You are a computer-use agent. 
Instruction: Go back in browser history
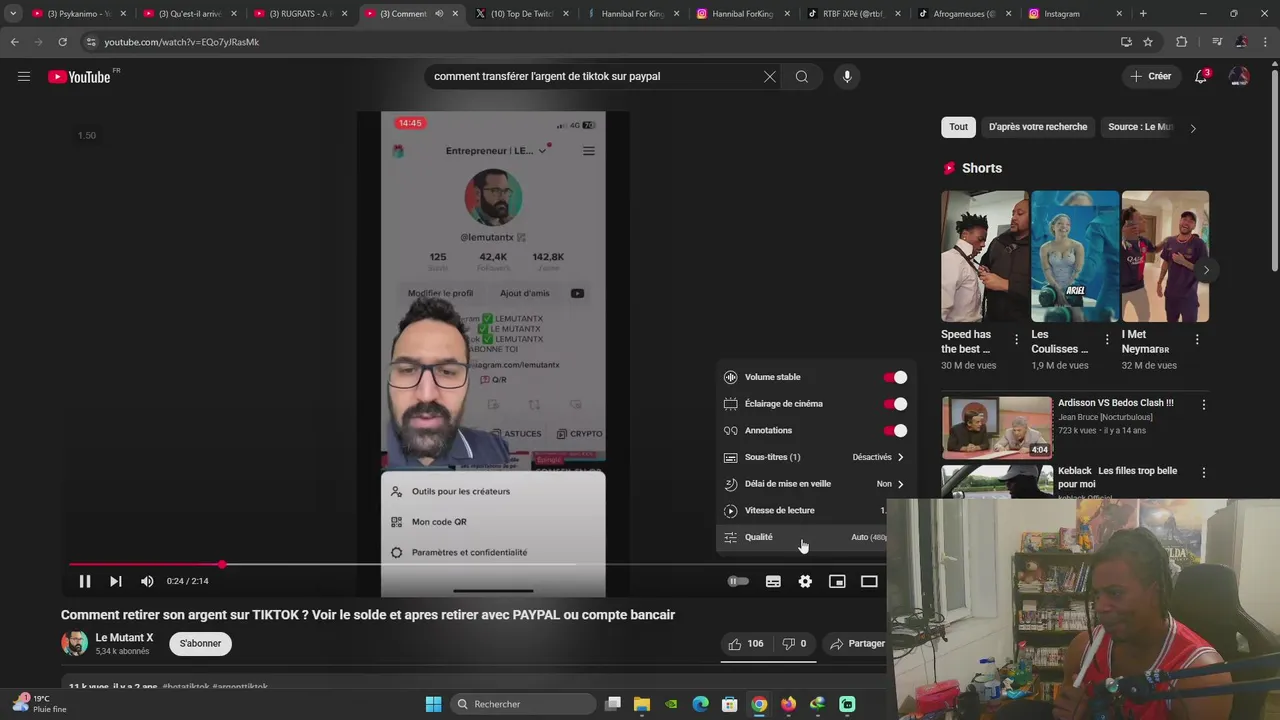tap(14, 42)
